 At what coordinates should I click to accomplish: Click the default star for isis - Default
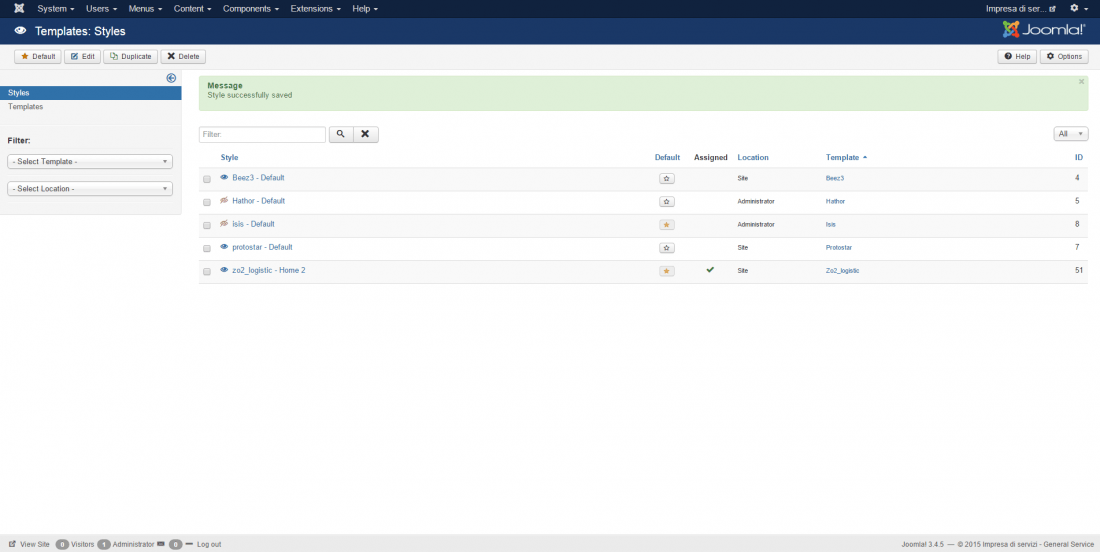(667, 225)
